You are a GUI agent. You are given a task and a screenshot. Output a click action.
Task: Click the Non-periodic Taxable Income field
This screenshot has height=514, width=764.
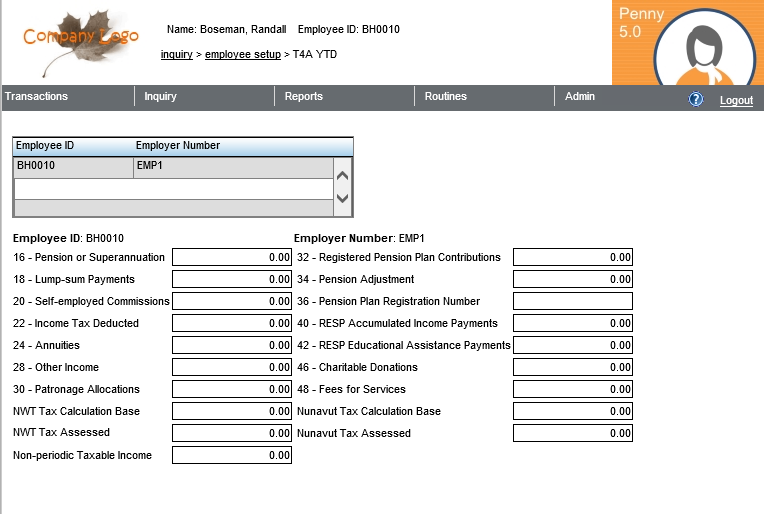(232, 455)
